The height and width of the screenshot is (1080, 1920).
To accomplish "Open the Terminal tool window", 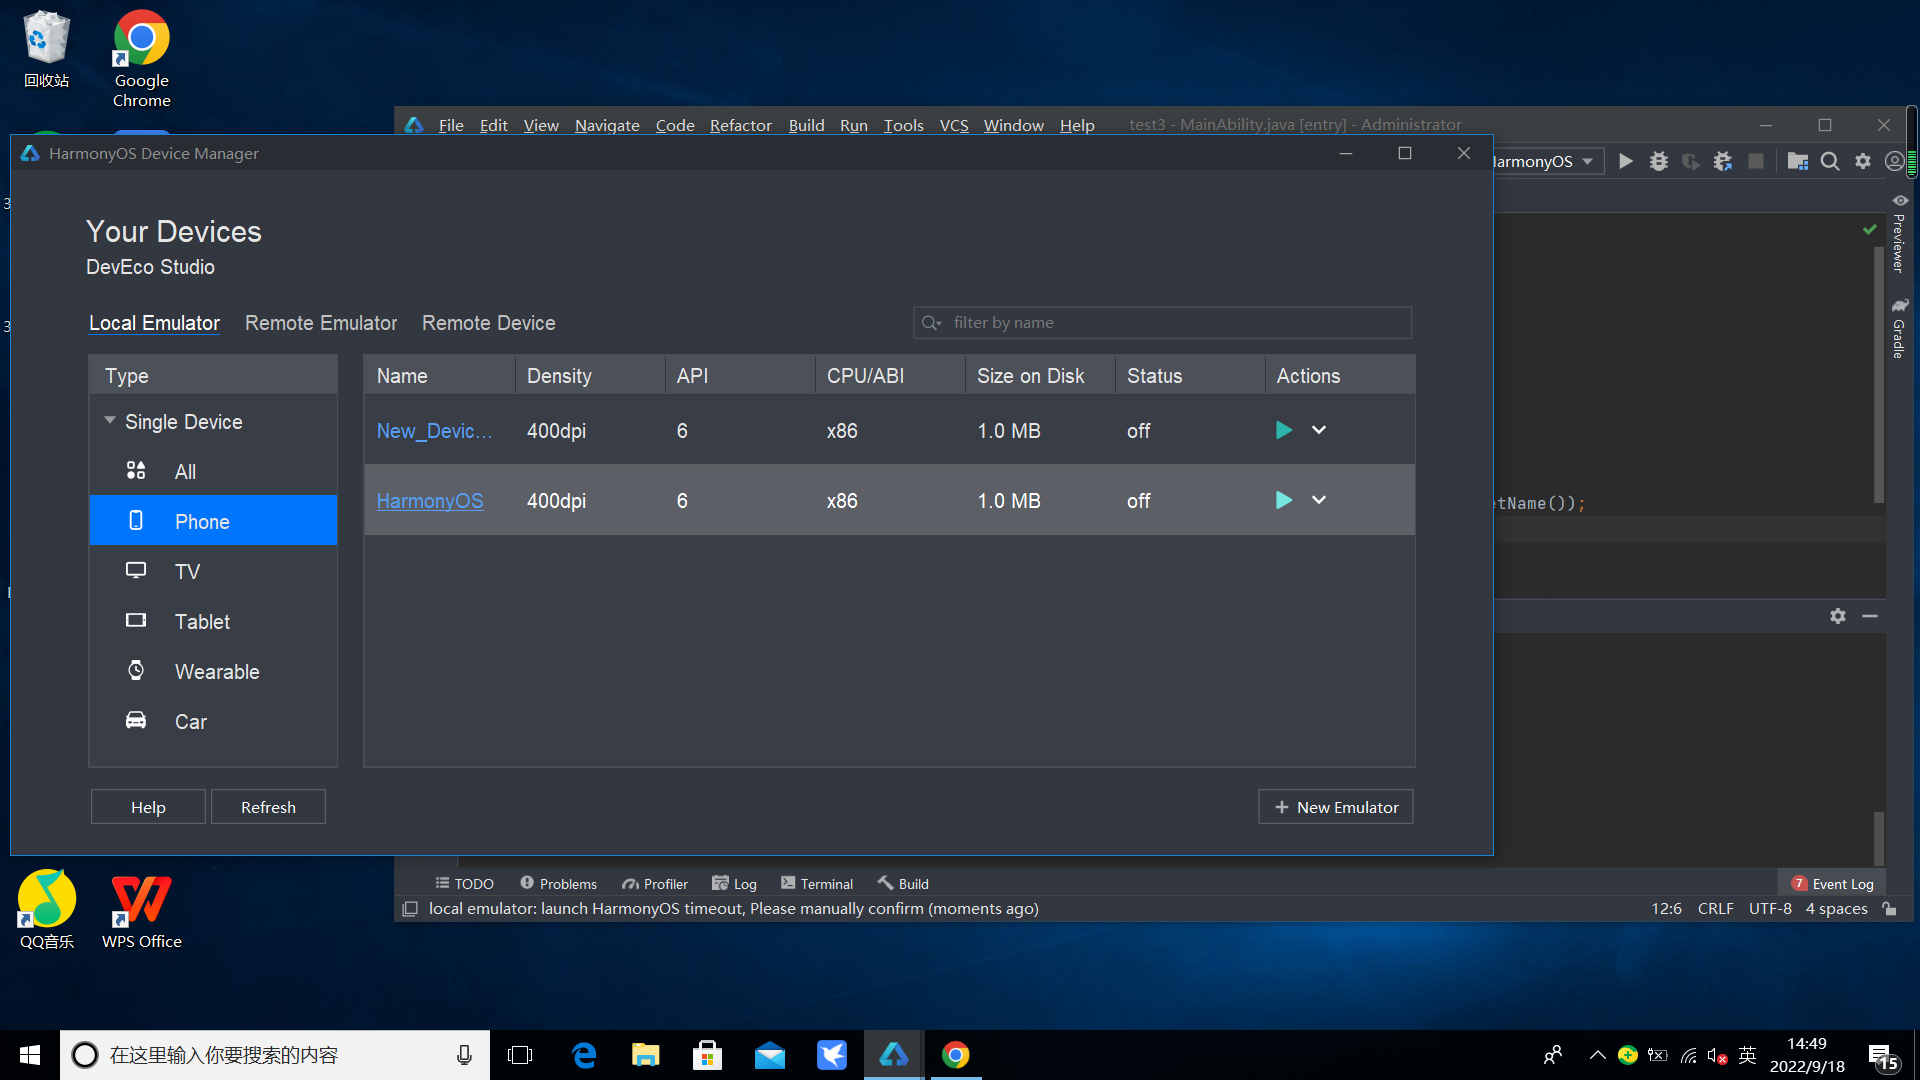I will 817,883.
